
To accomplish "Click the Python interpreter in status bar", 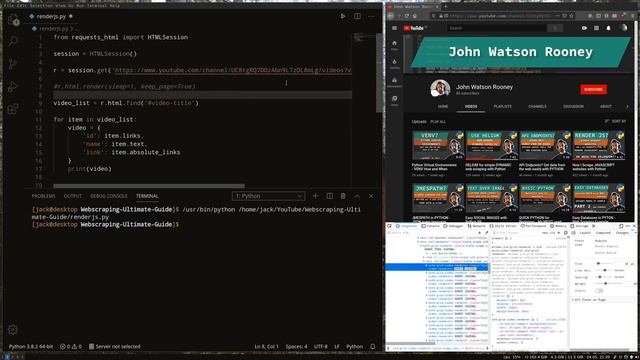I will 31,347.
